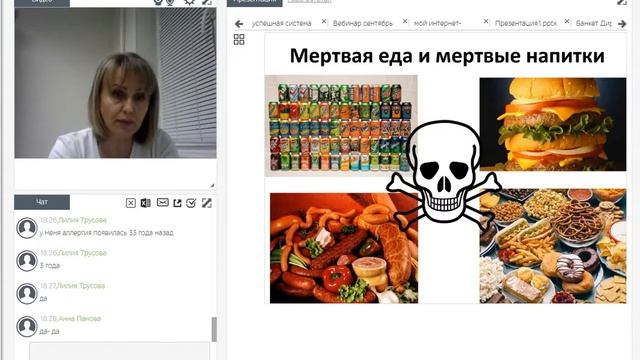Click avatar of 18:26 allergy message
Screen dimensions: 640x360
tap(27, 227)
